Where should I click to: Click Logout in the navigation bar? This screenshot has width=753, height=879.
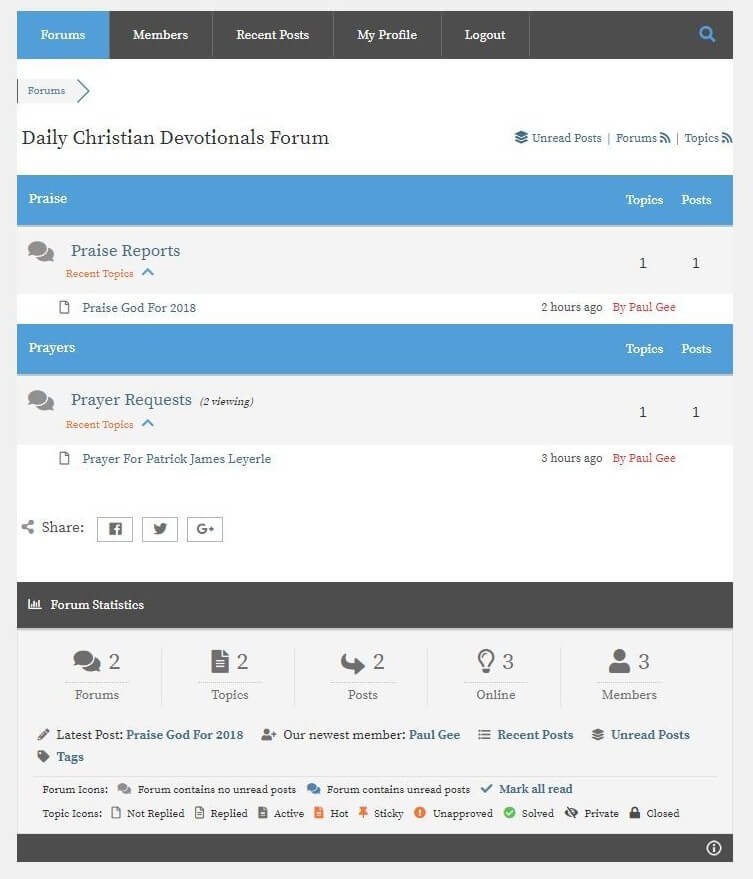[x=485, y=35]
